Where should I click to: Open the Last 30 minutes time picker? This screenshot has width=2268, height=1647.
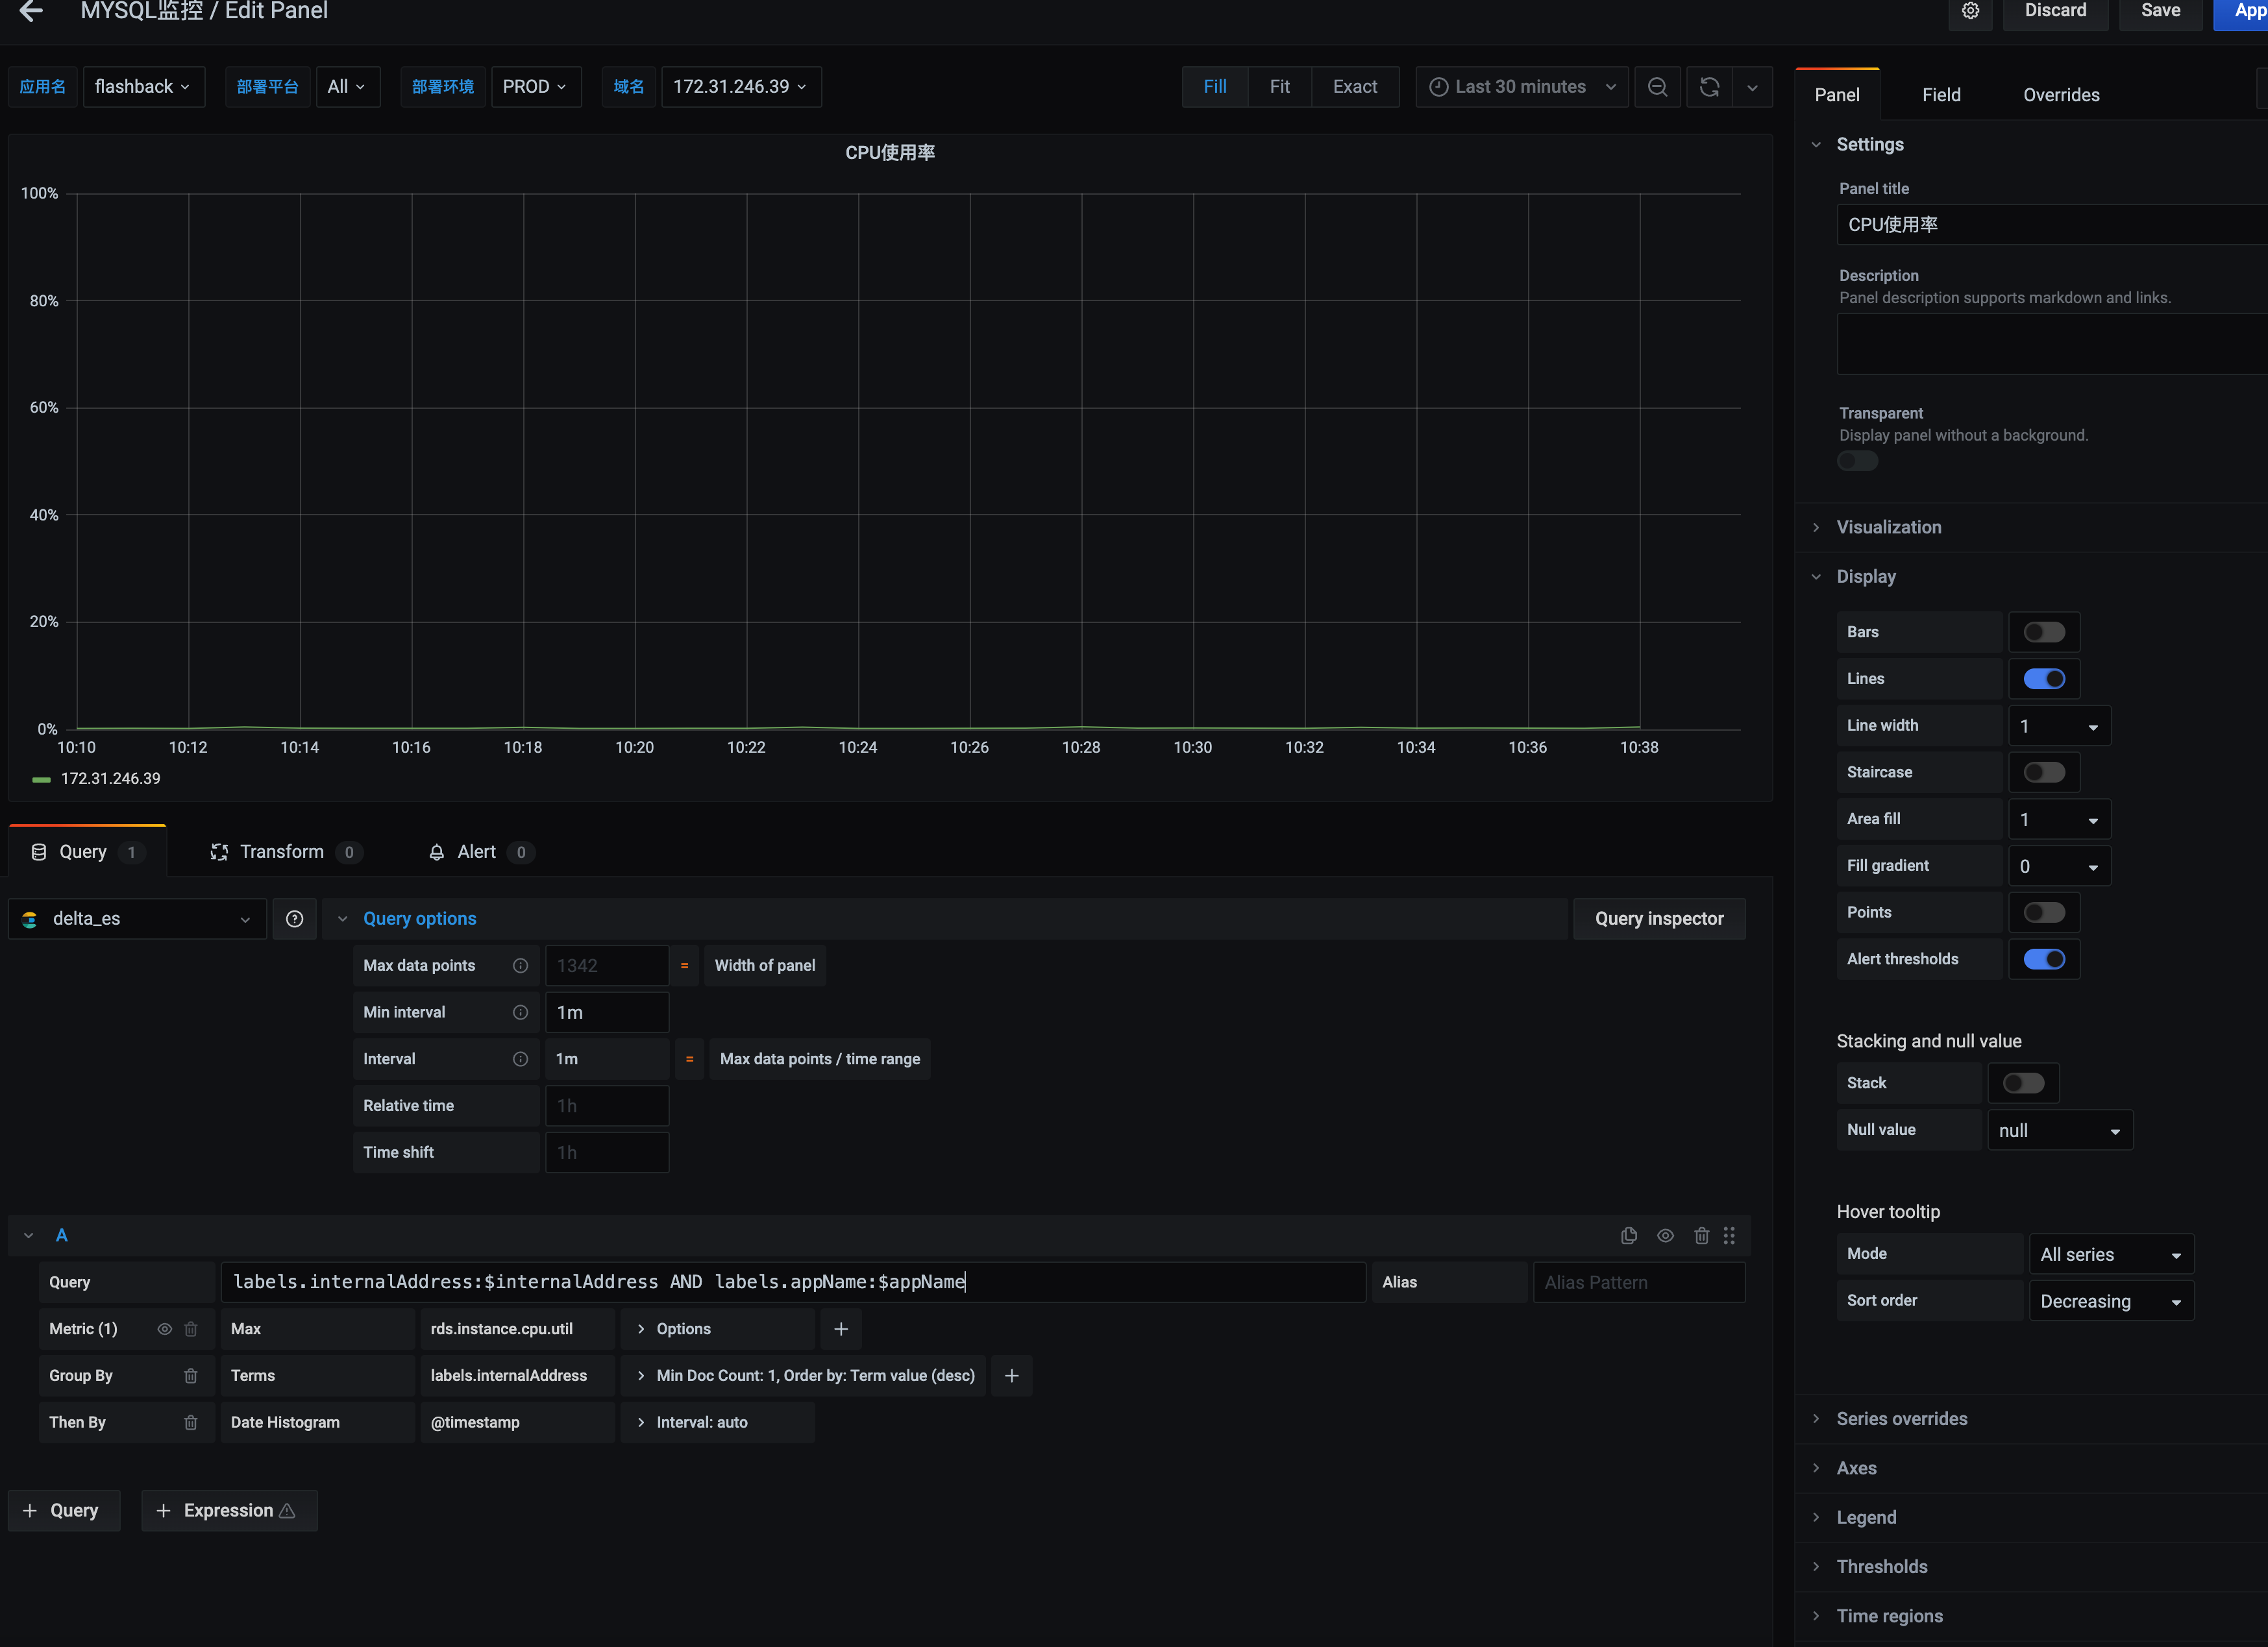1521,87
